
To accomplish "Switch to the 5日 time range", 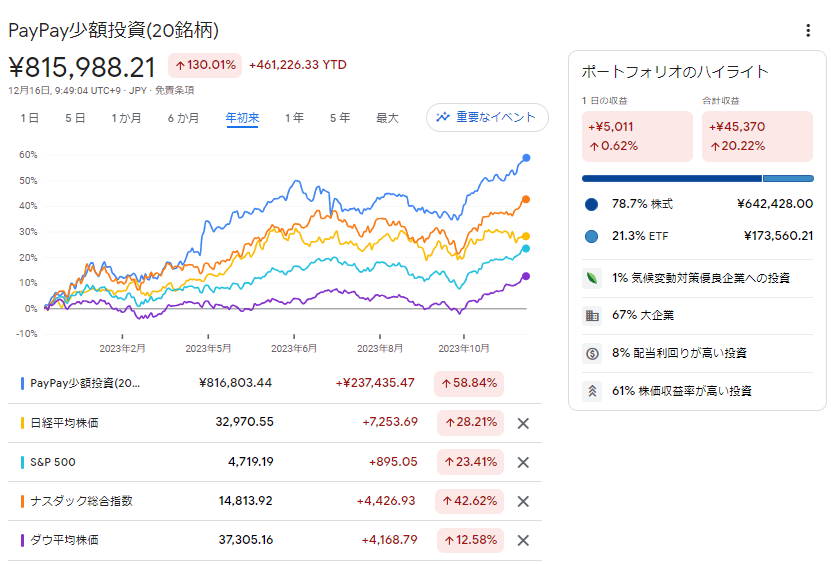I will pos(75,118).
